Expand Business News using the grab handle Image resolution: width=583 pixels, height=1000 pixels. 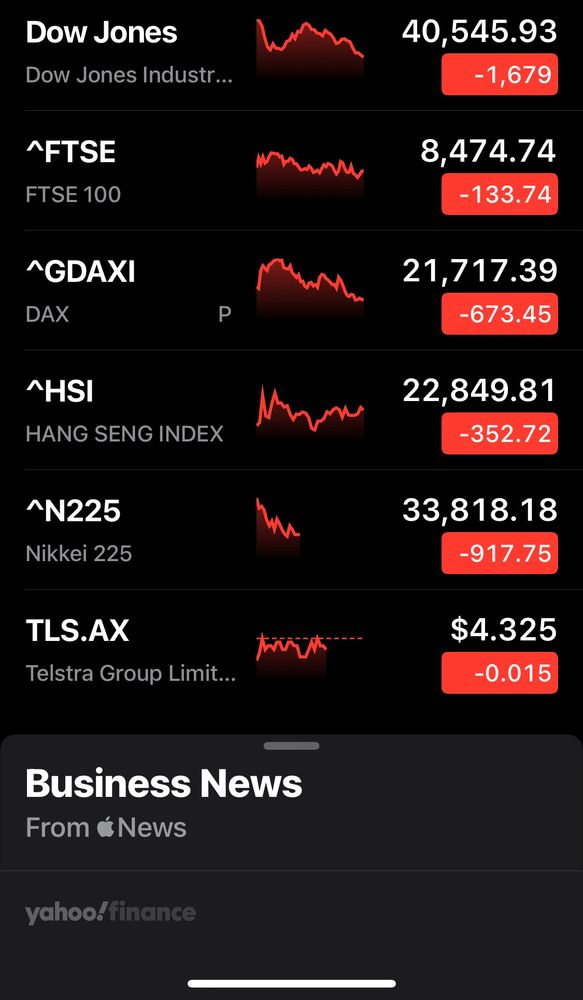291,745
